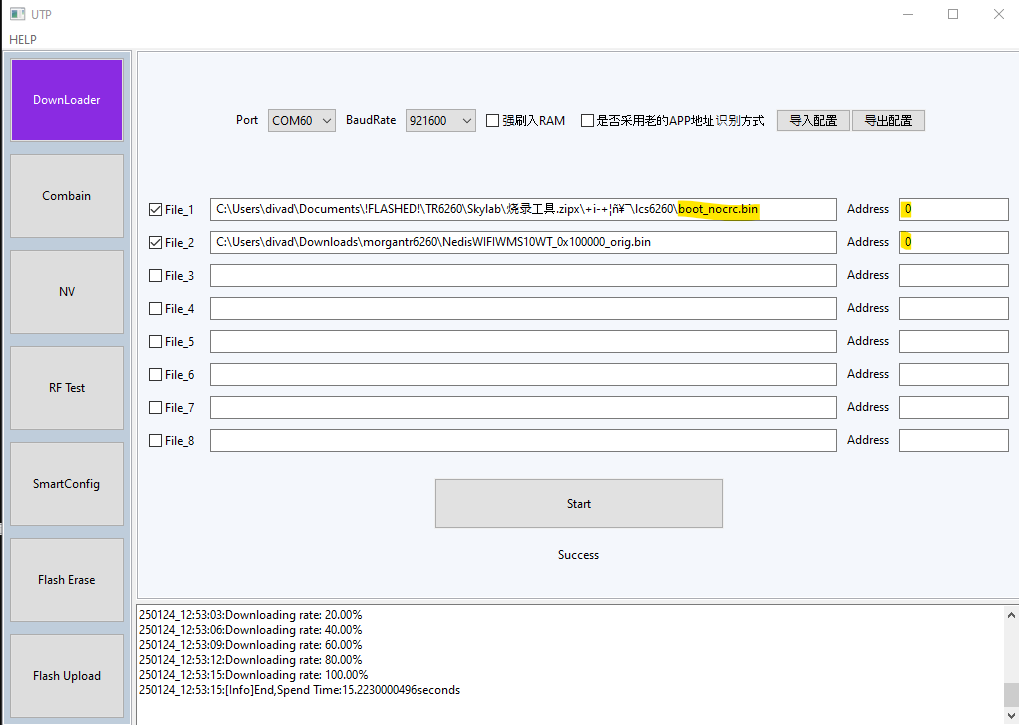
Task: Click the 导入配置 button
Action: pos(813,121)
